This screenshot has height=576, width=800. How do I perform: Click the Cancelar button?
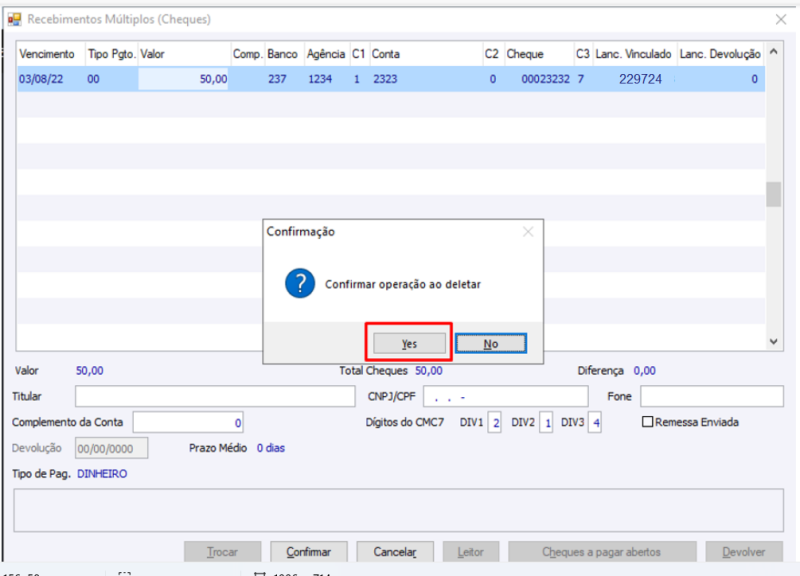(395, 552)
